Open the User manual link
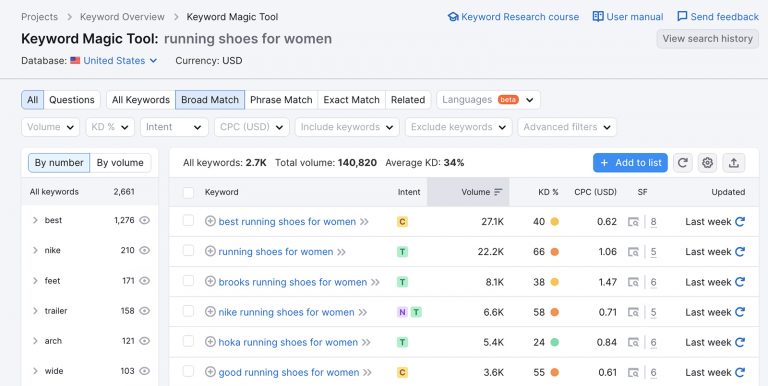 (x=628, y=17)
